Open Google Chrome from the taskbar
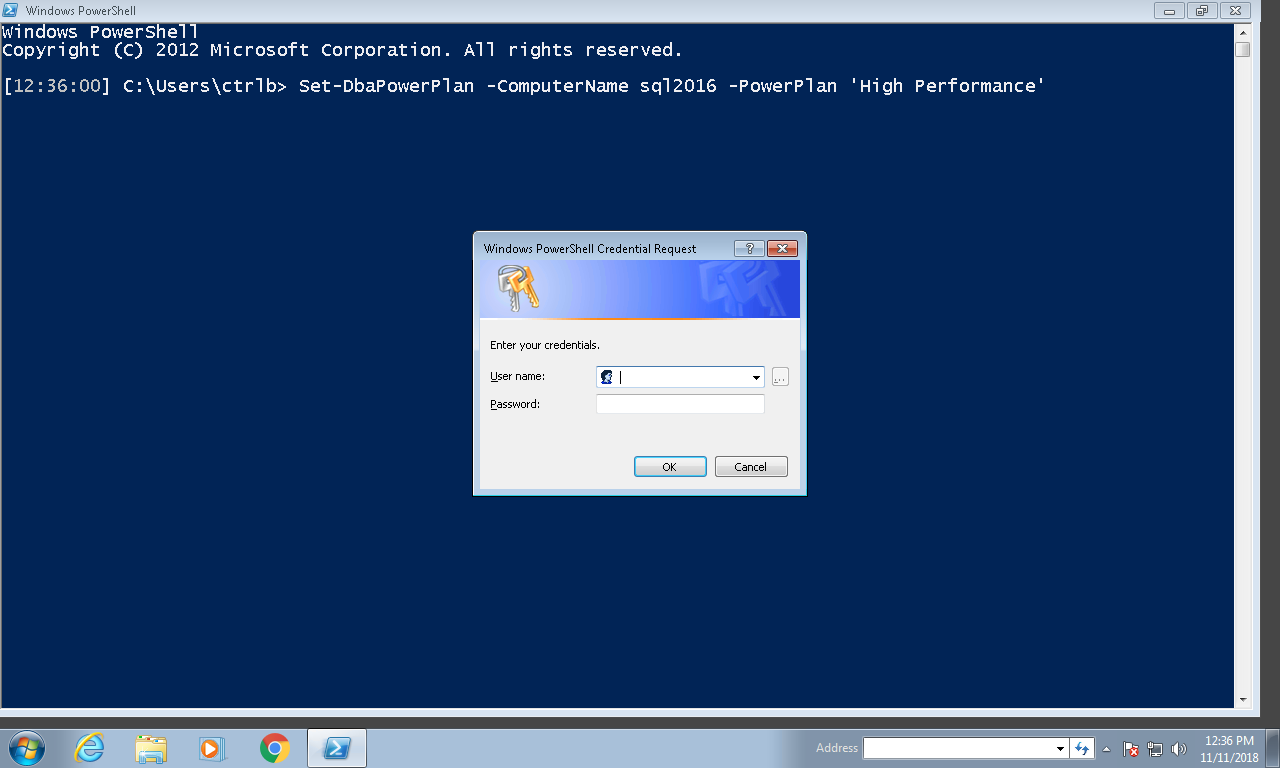The width and height of the screenshot is (1280, 768). 273,747
